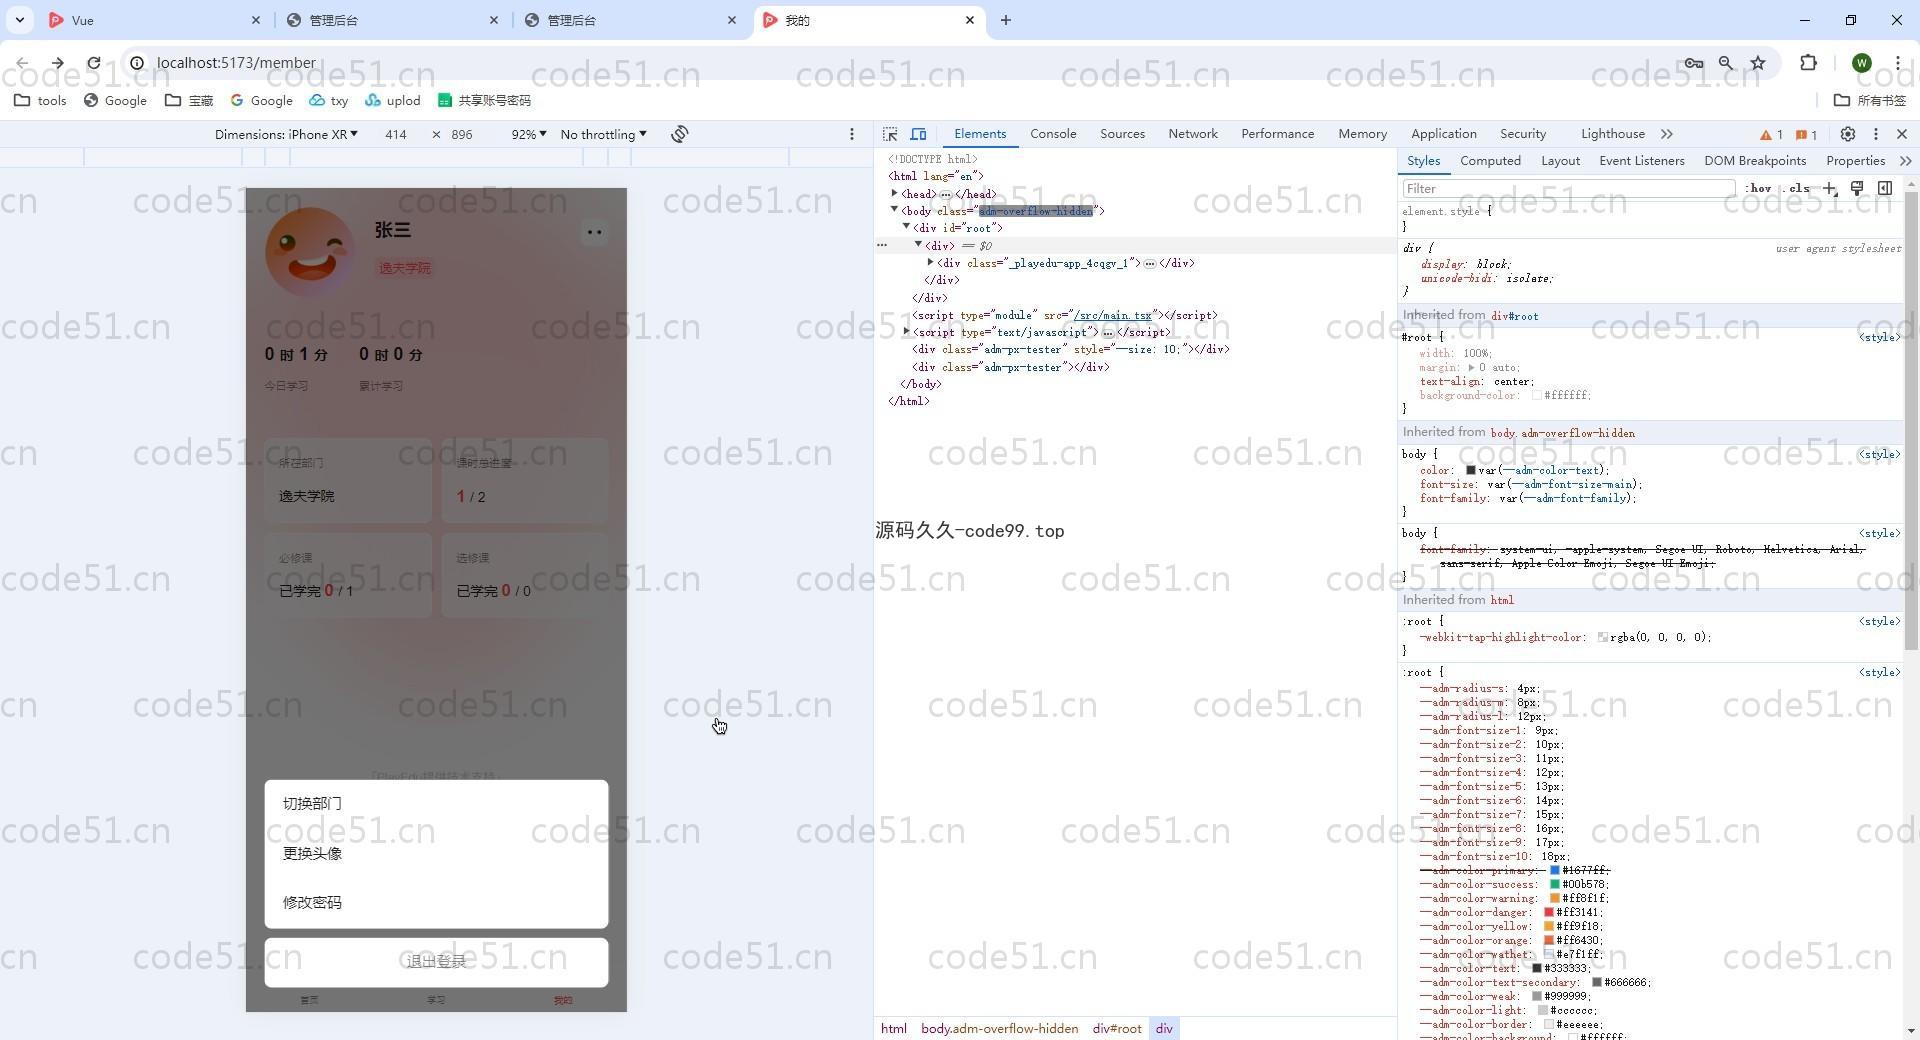The image size is (1920, 1040).
Task: Toggle the :hov element state panel
Action: point(1758,188)
